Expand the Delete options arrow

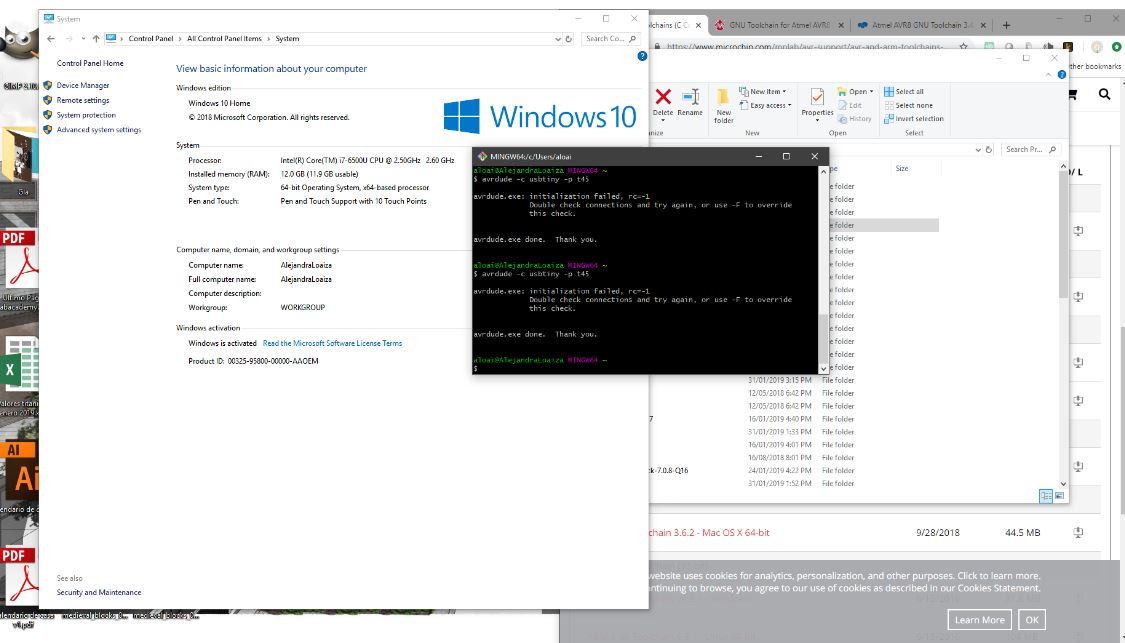coord(663,121)
